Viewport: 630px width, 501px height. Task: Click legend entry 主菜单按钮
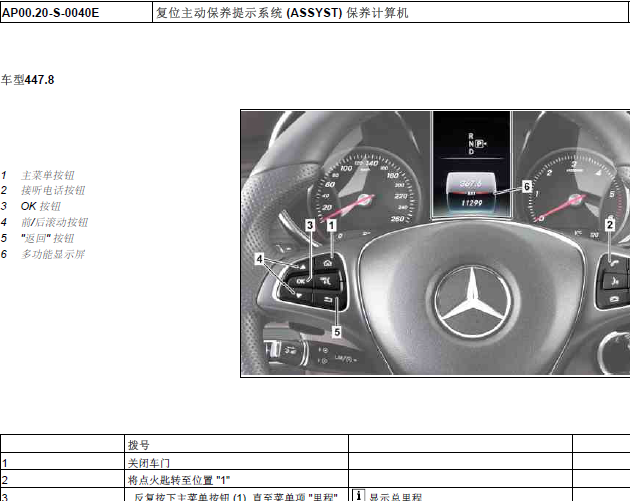point(47,175)
